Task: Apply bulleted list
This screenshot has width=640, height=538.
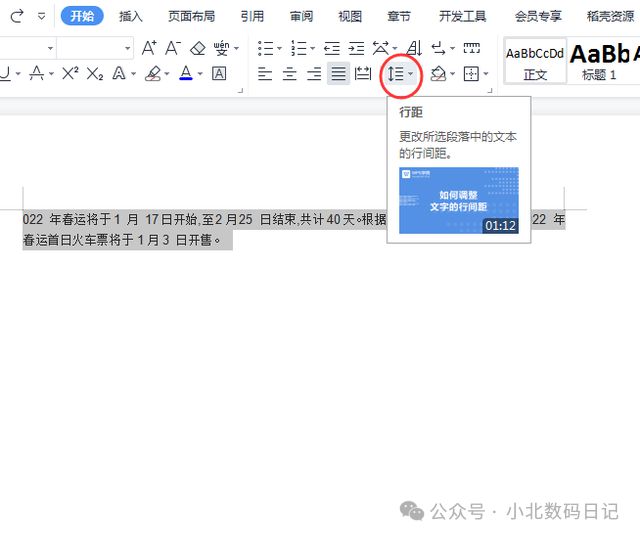Action: tap(265, 48)
